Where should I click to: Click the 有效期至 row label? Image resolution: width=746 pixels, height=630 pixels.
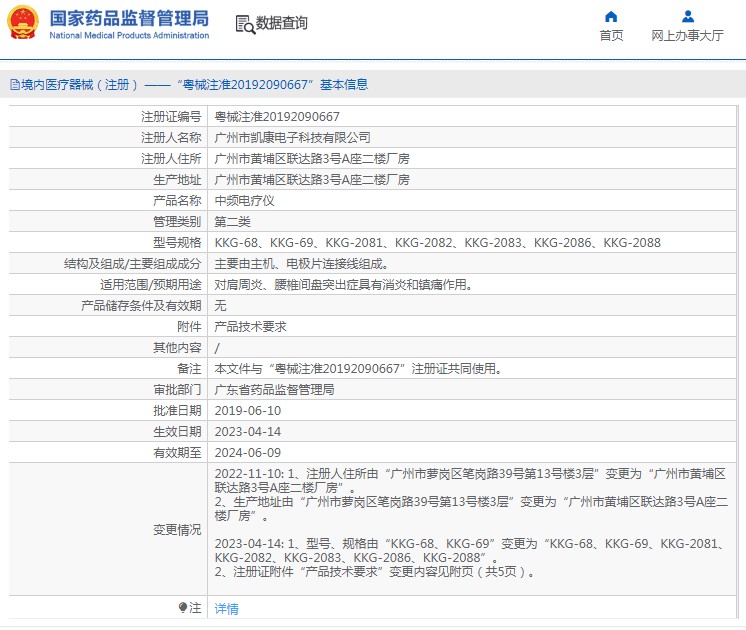(177, 453)
